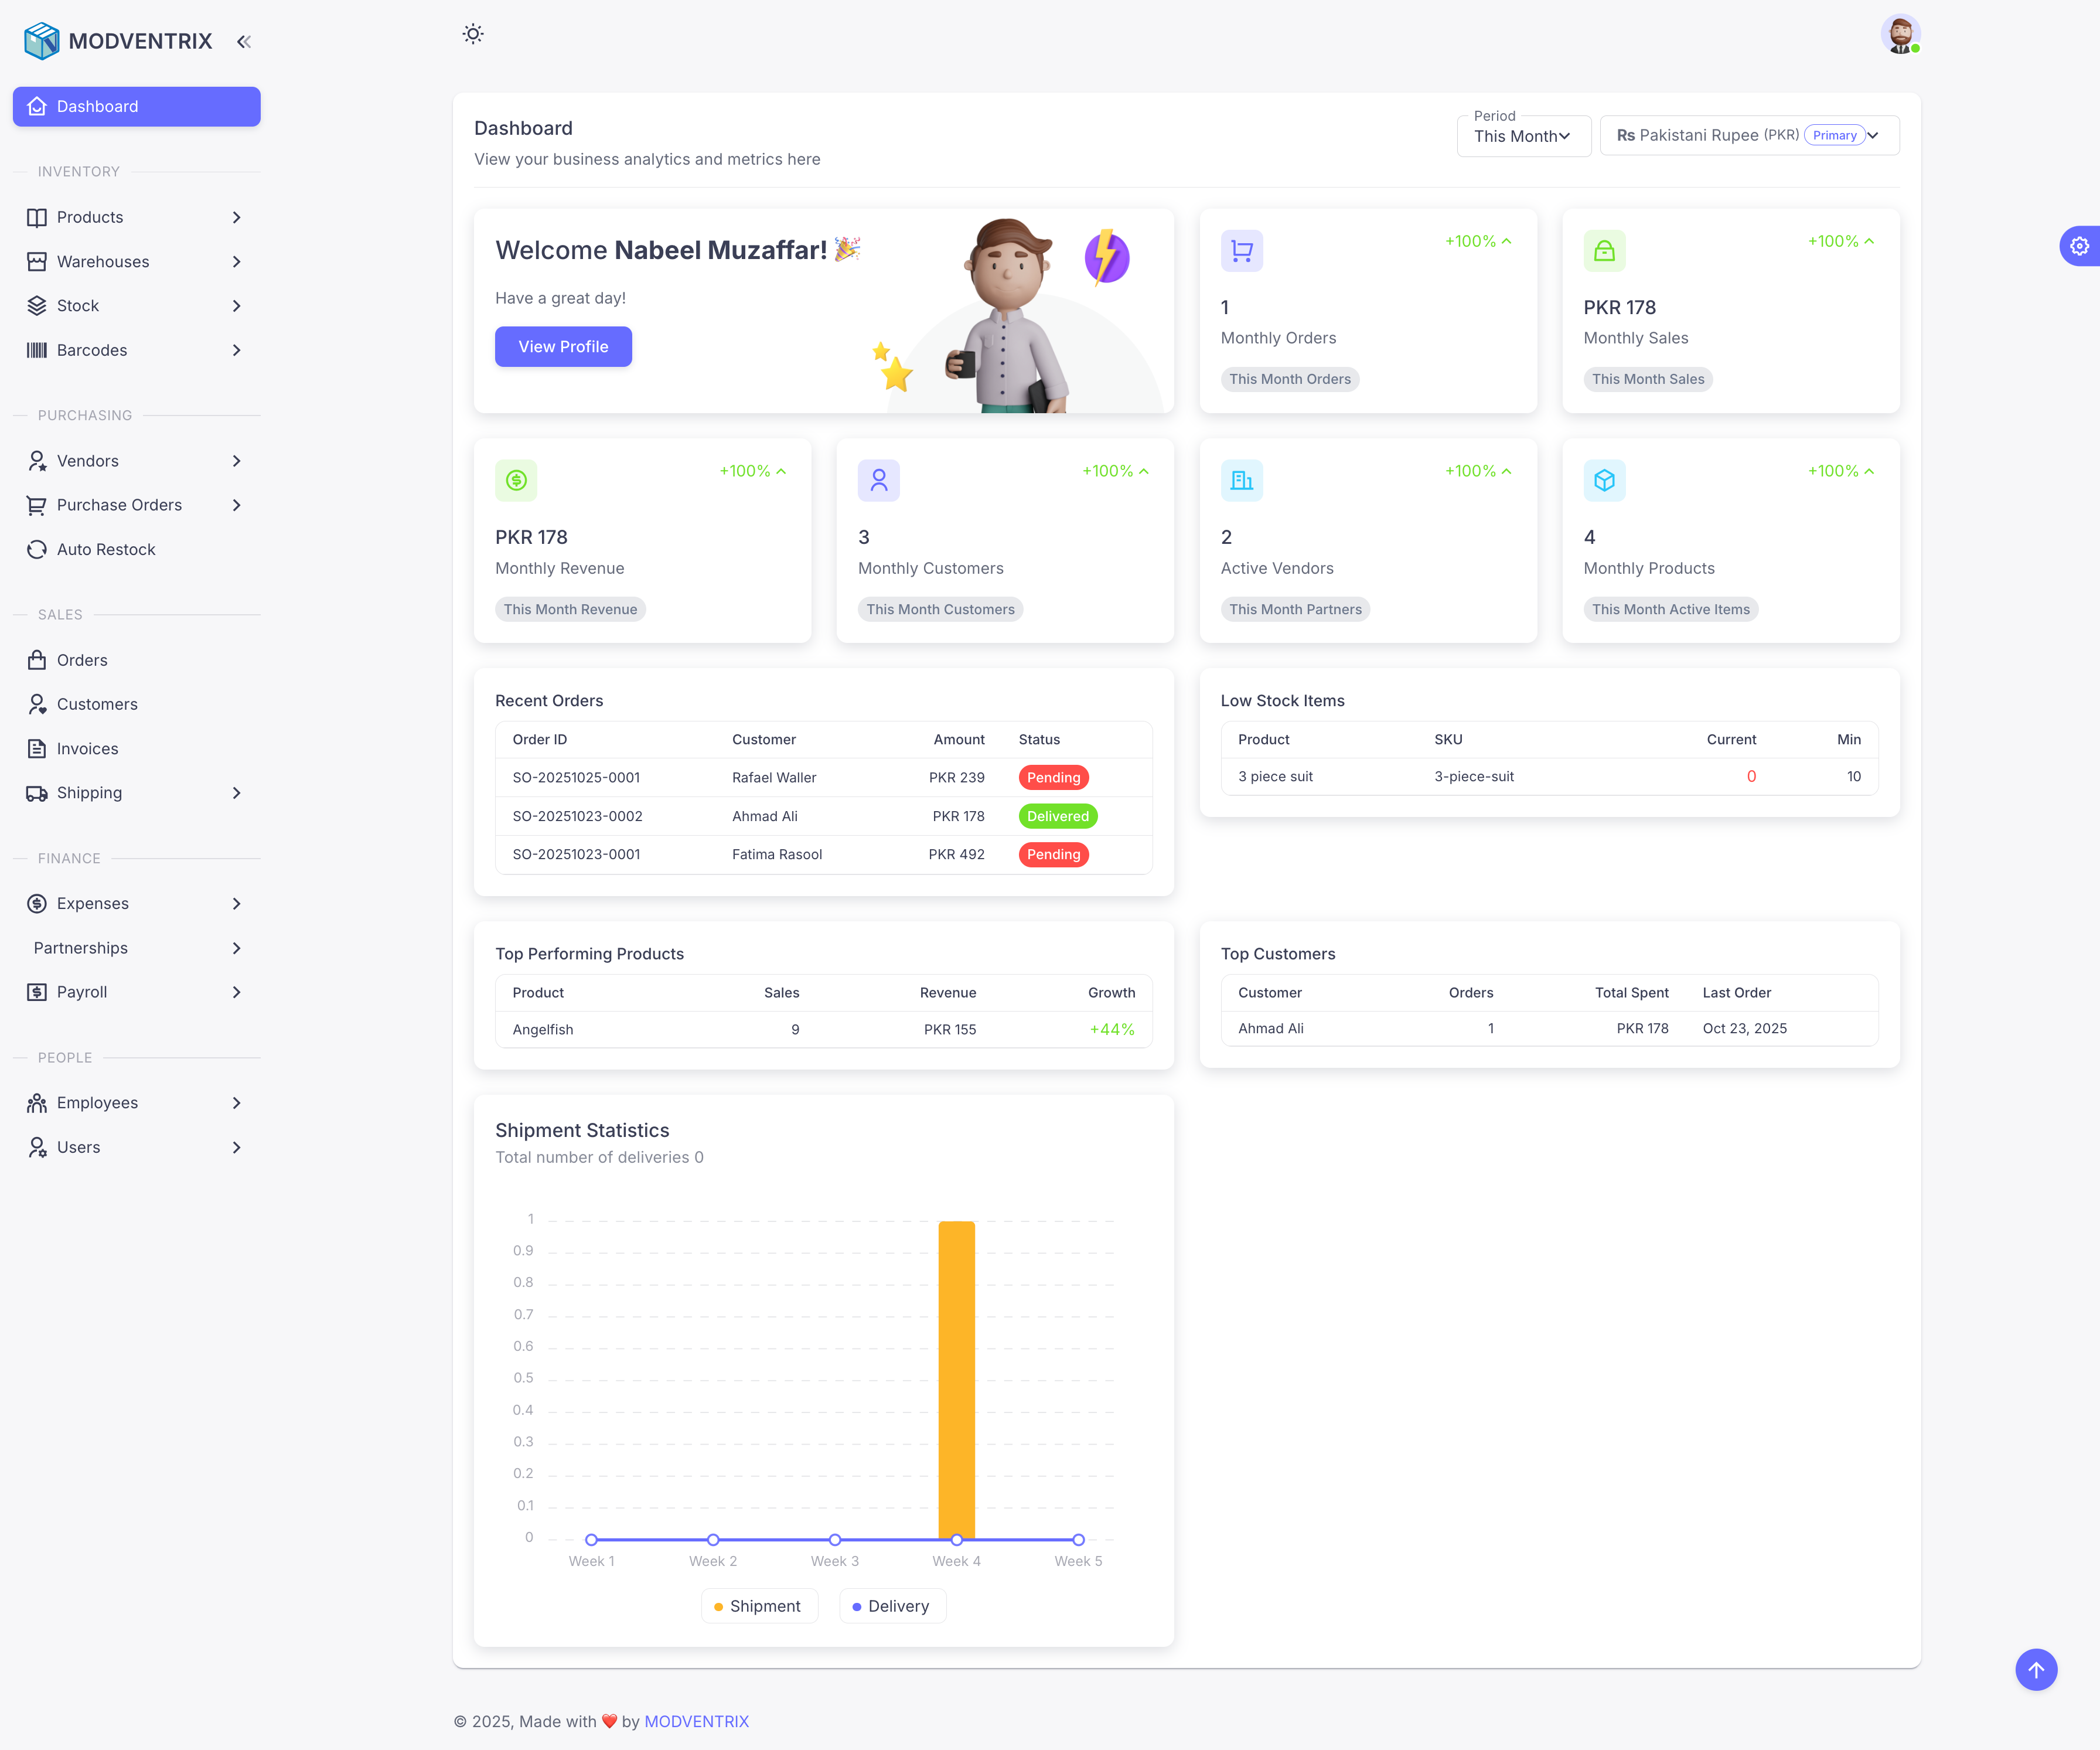The image size is (2100, 1750).
Task: Open the Auto Restock section
Action: tap(105, 549)
